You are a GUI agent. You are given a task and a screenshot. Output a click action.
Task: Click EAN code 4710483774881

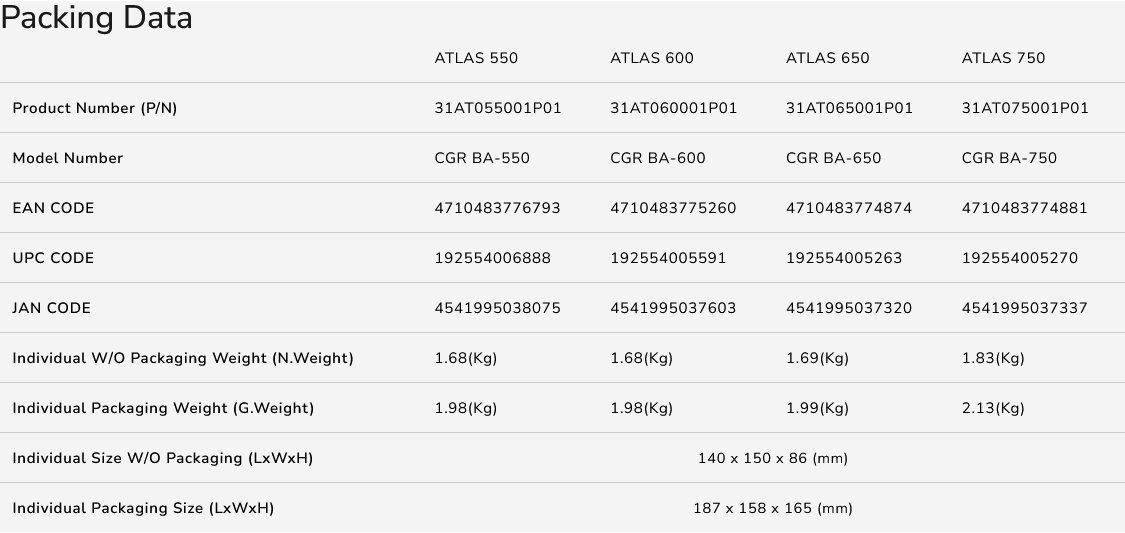pos(1025,208)
